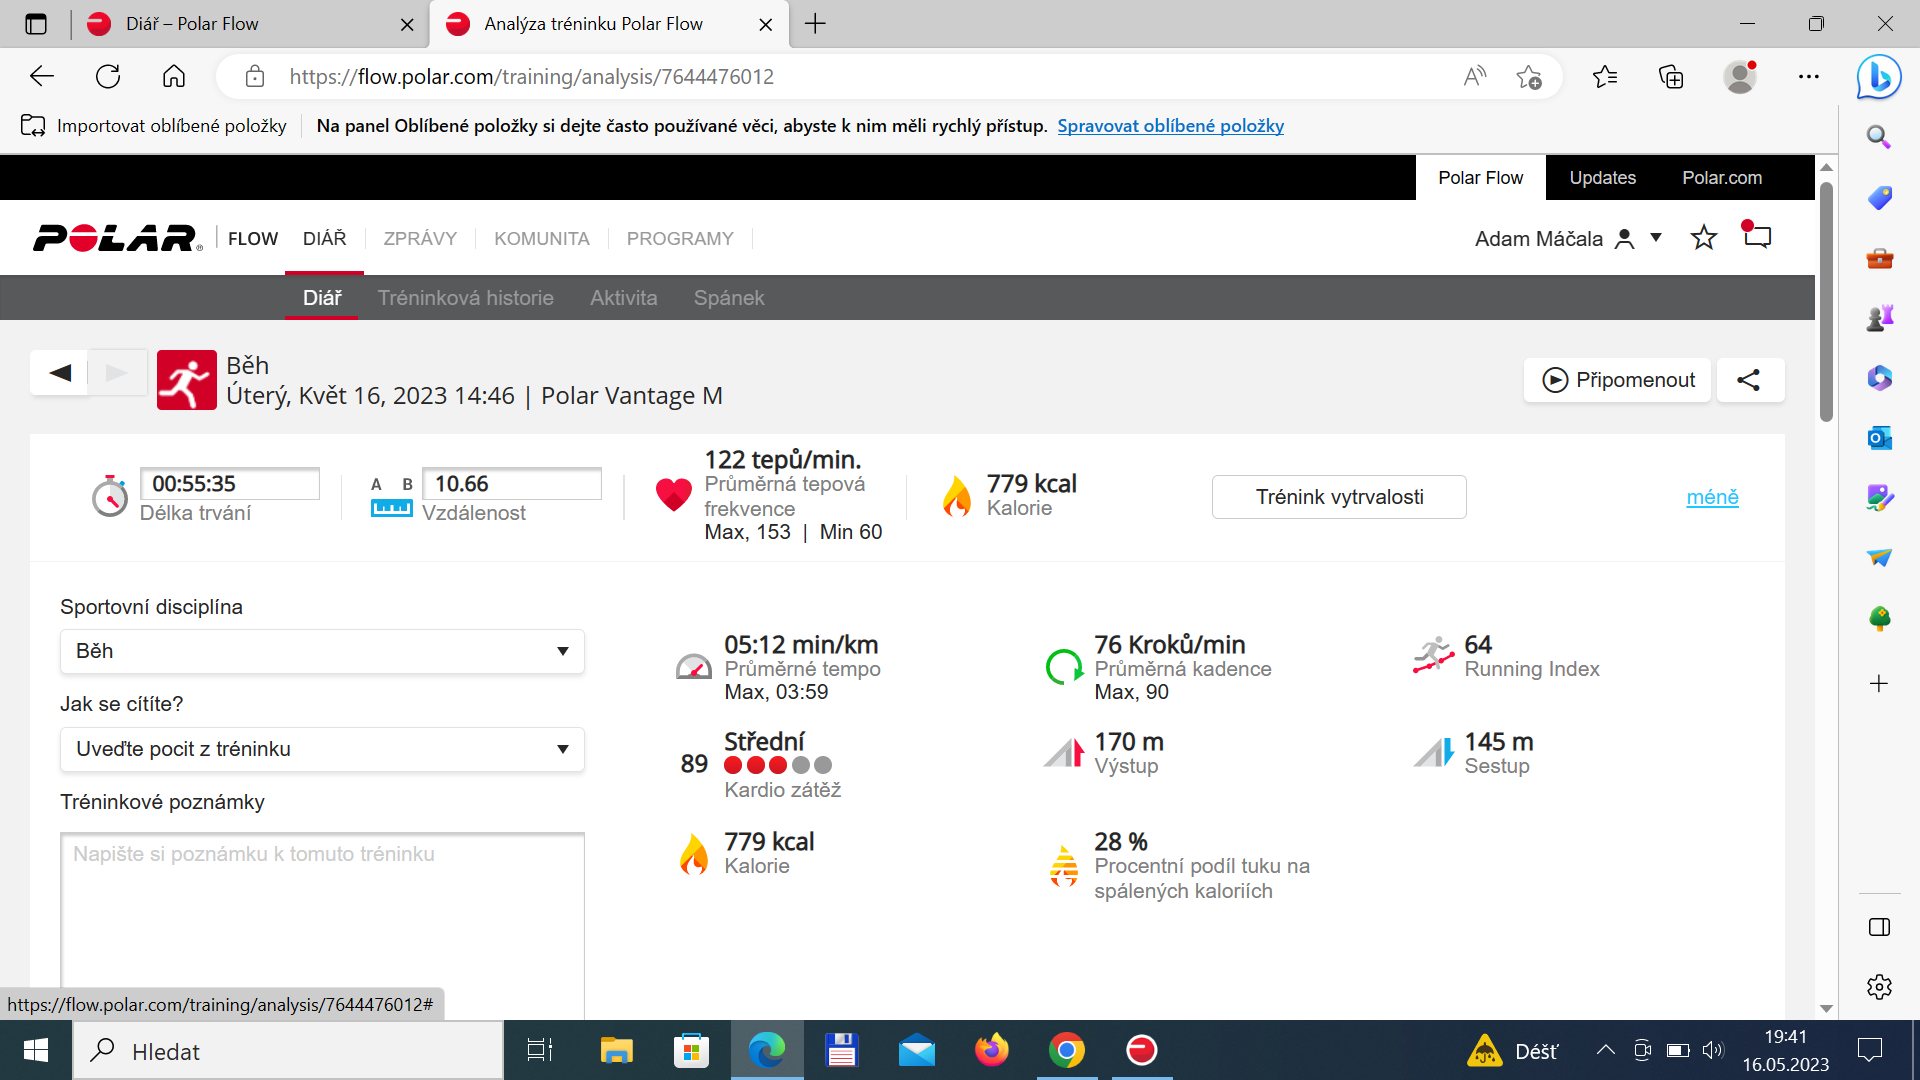Open KOMUNITA in main navigation
This screenshot has width=1920, height=1080.
click(x=542, y=239)
